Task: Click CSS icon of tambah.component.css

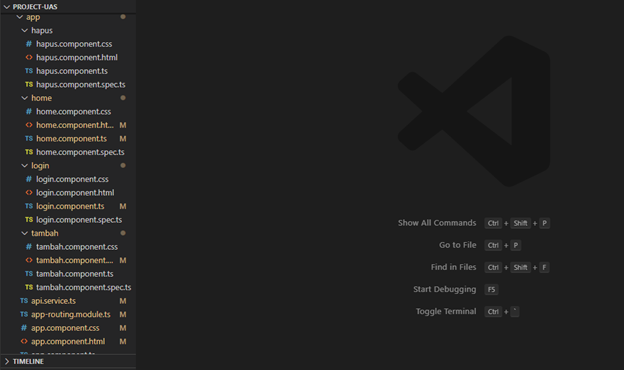Action: pyautogui.click(x=29, y=247)
